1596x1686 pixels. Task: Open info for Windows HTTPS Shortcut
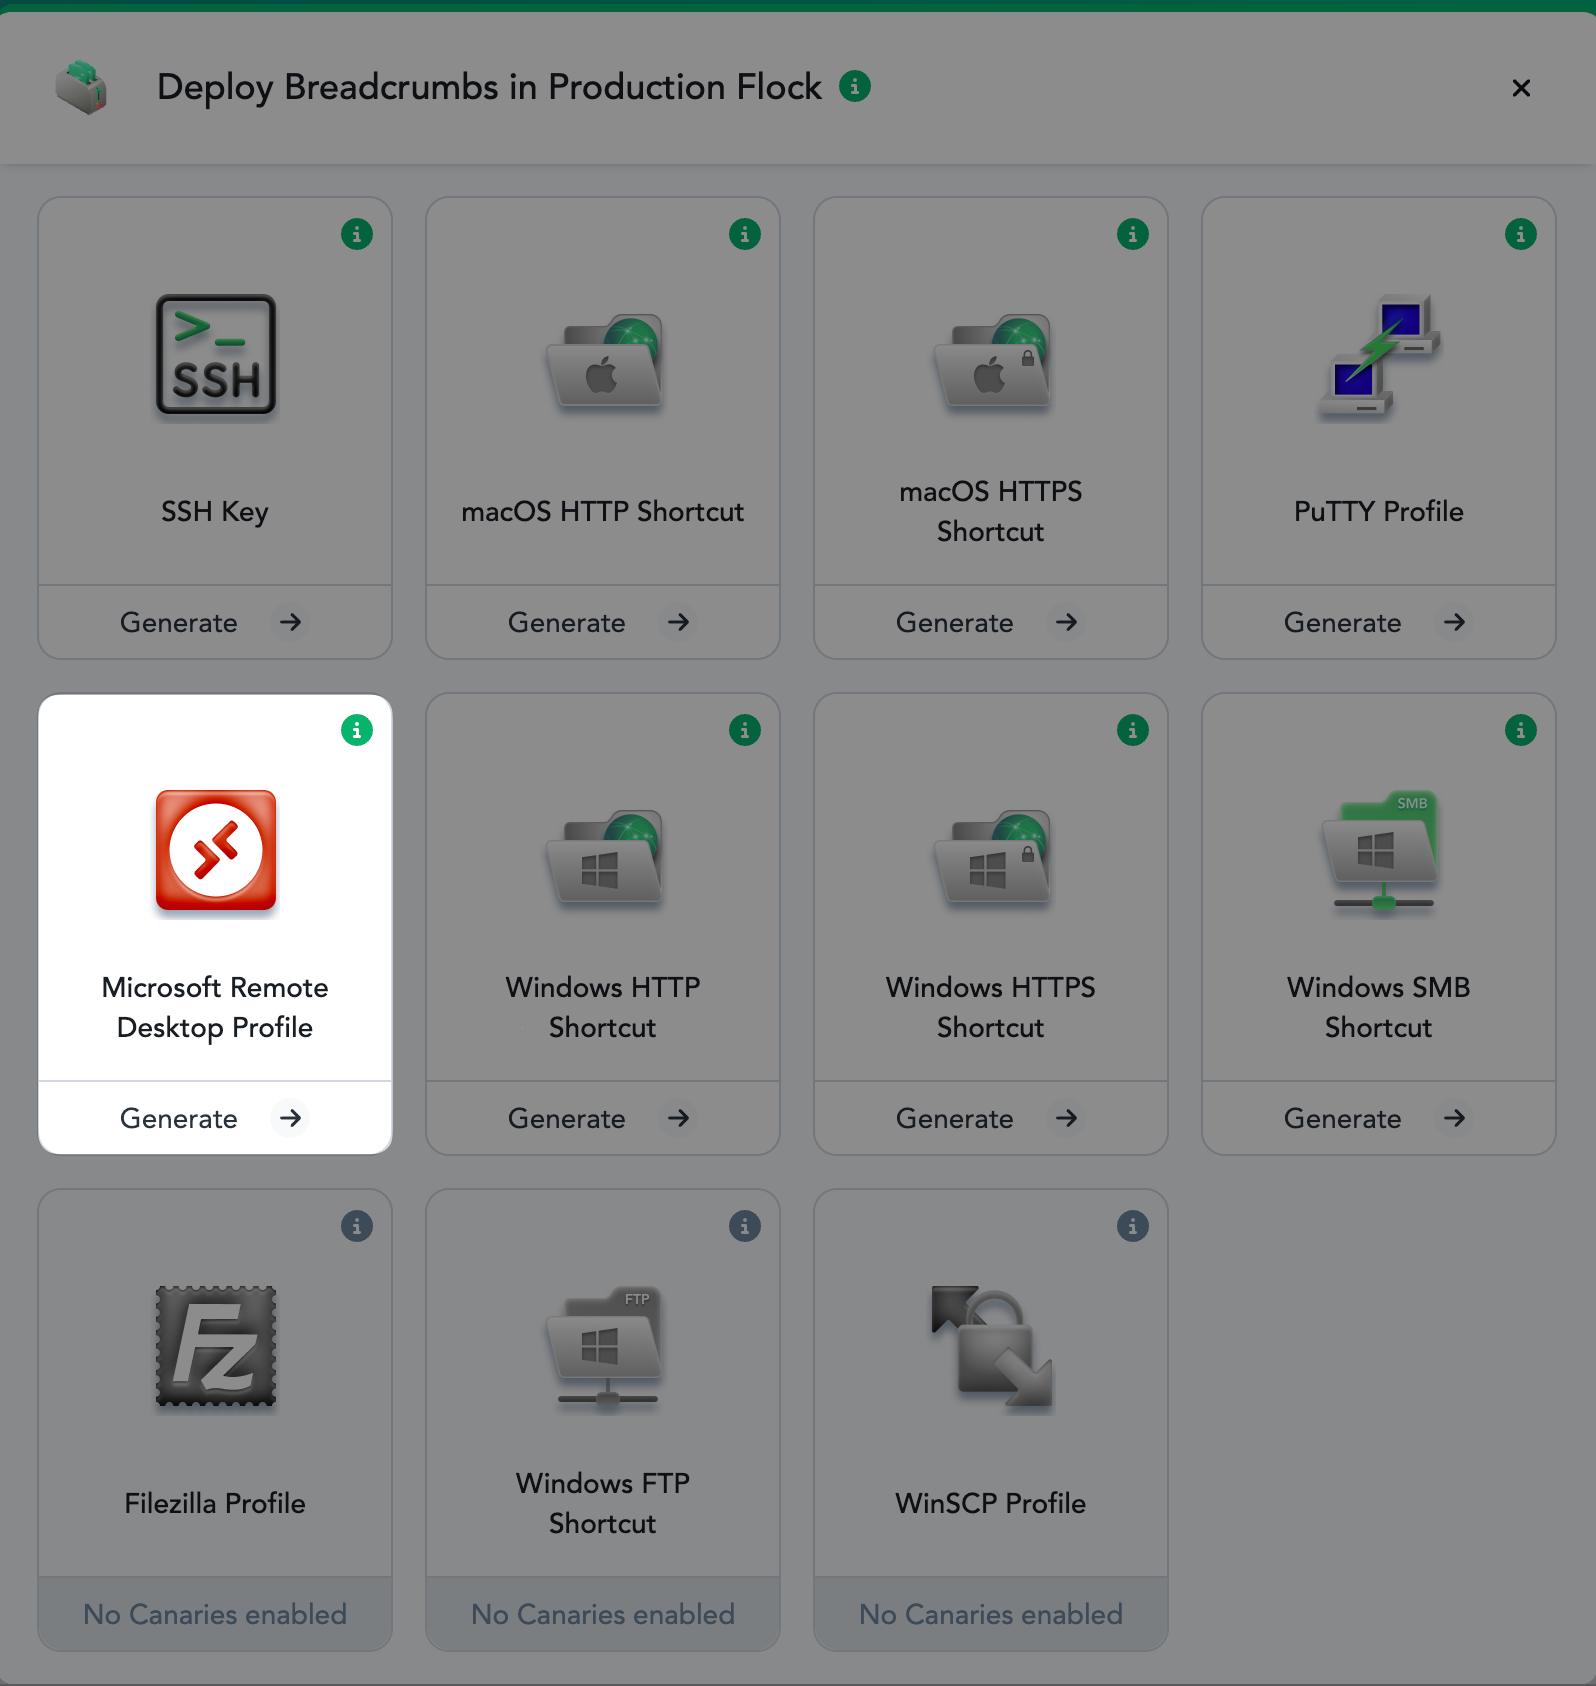pos(1133,730)
